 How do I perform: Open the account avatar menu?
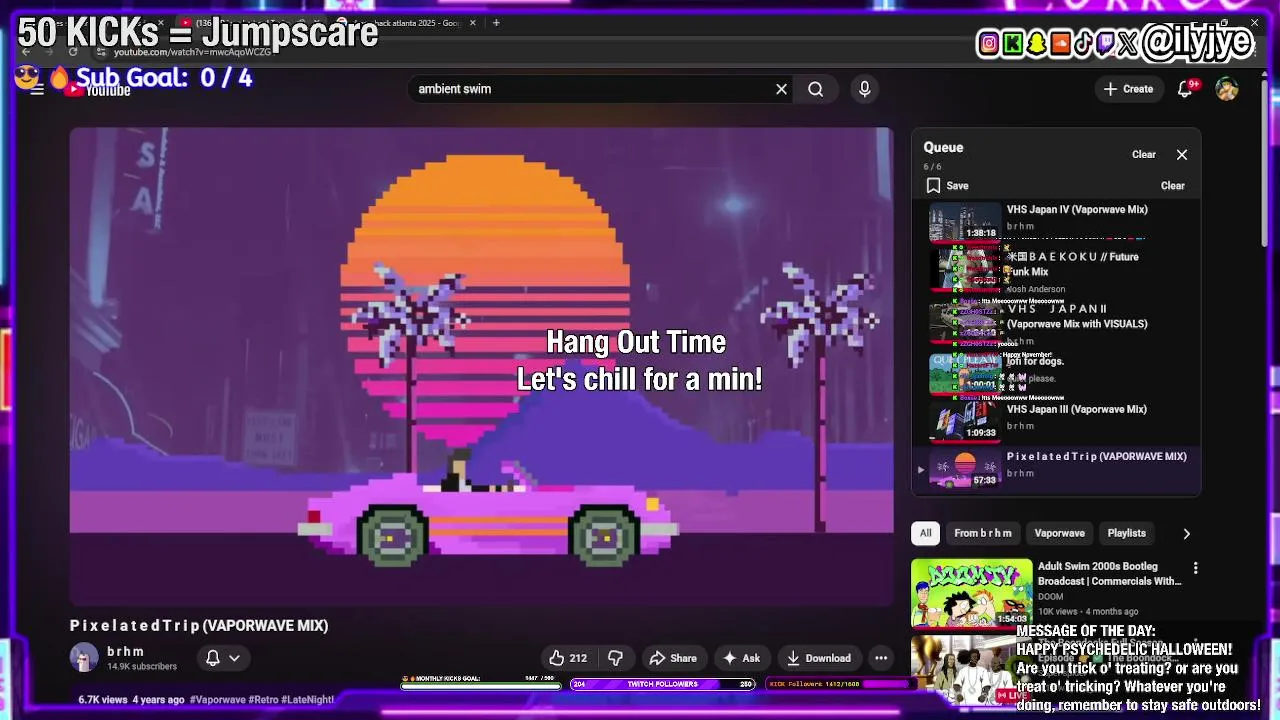pos(1227,89)
